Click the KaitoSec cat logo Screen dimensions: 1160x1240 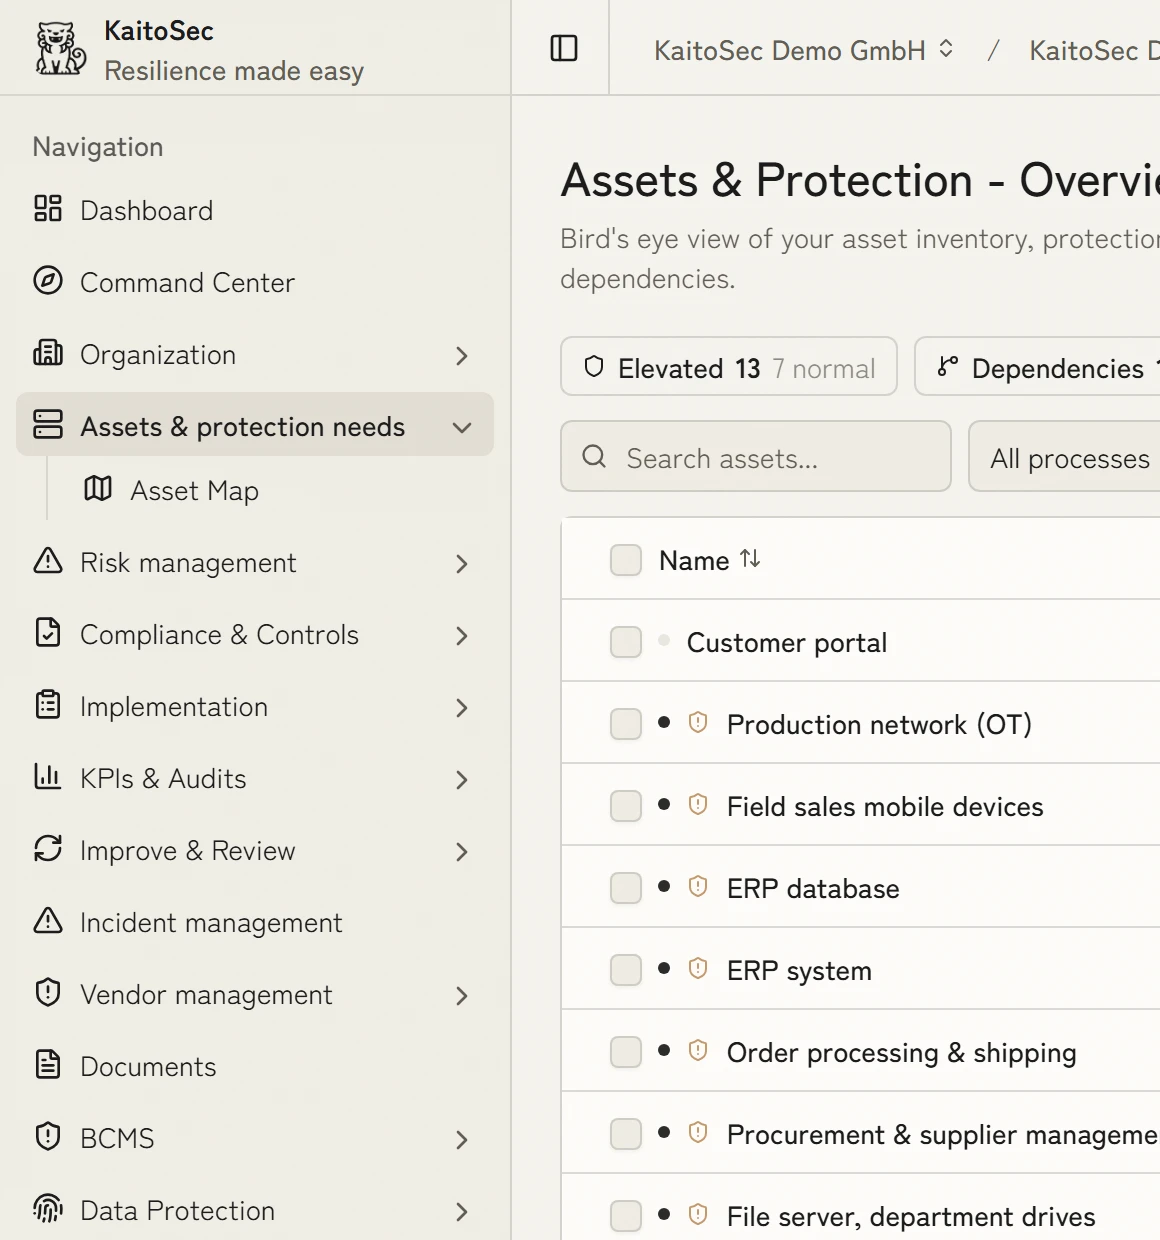coord(60,49)
